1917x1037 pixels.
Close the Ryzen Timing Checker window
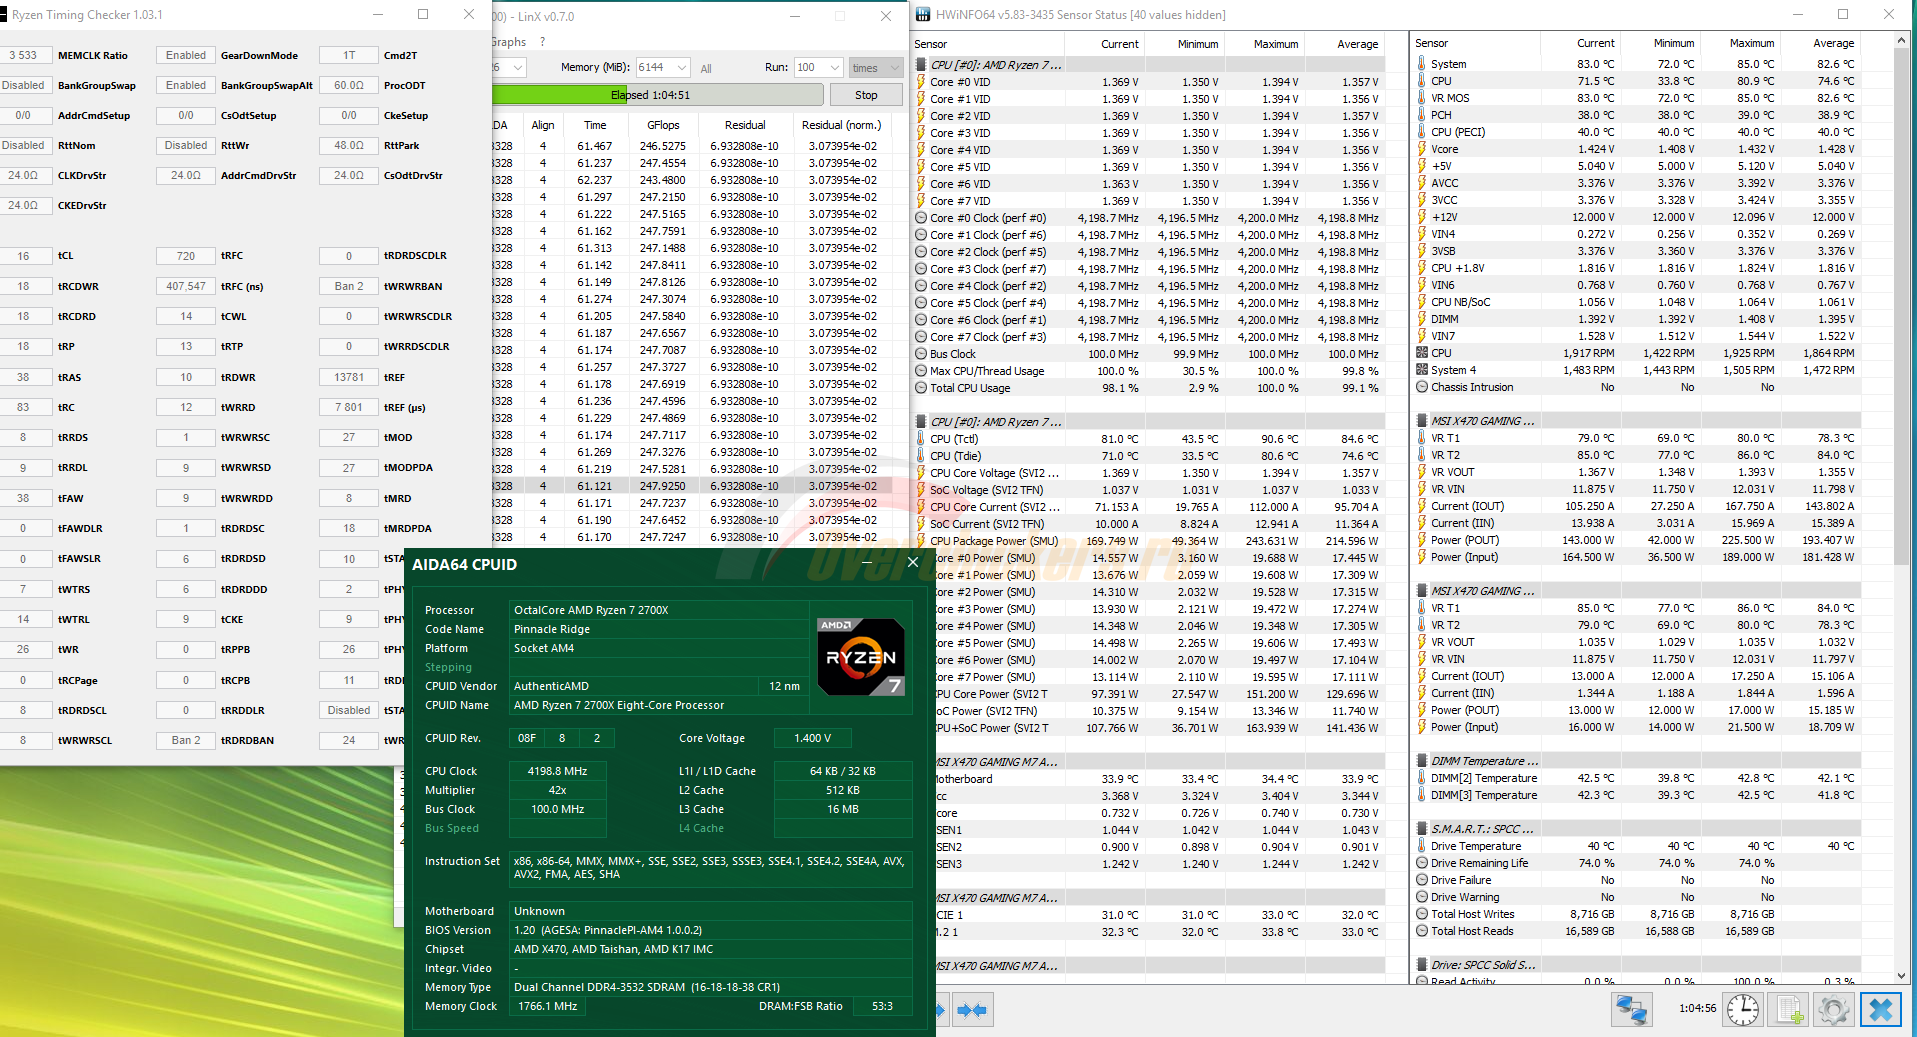[468, 15]
